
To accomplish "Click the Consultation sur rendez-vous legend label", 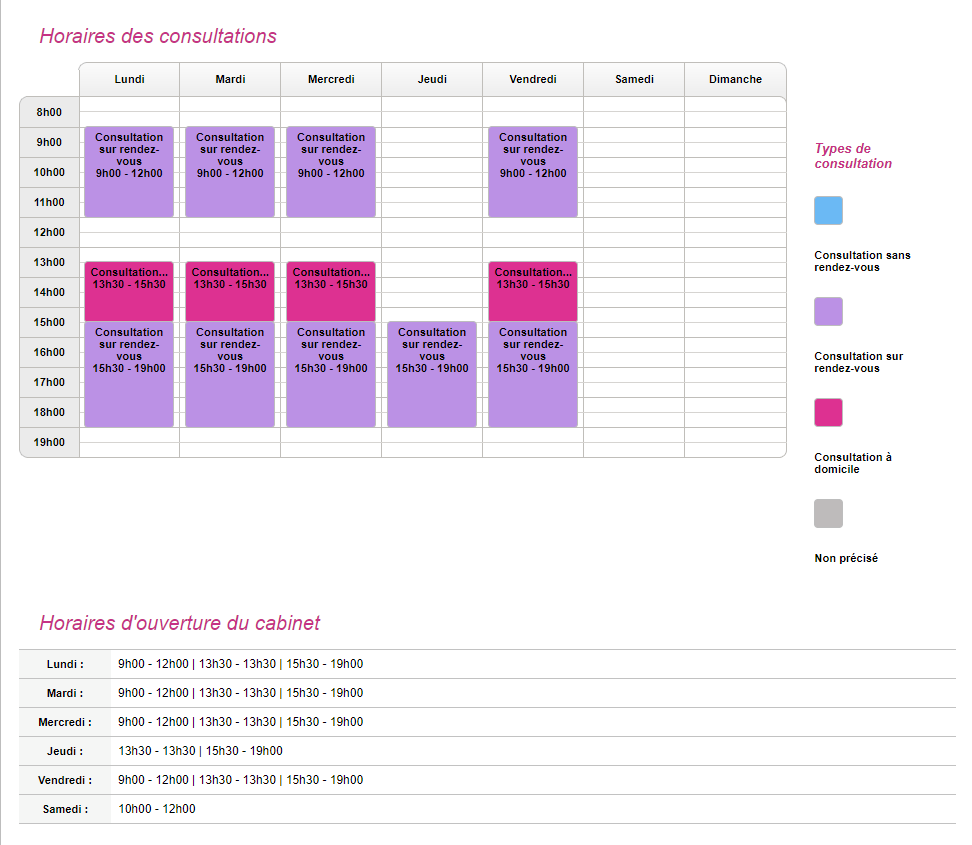I will [x=859, y=362].
